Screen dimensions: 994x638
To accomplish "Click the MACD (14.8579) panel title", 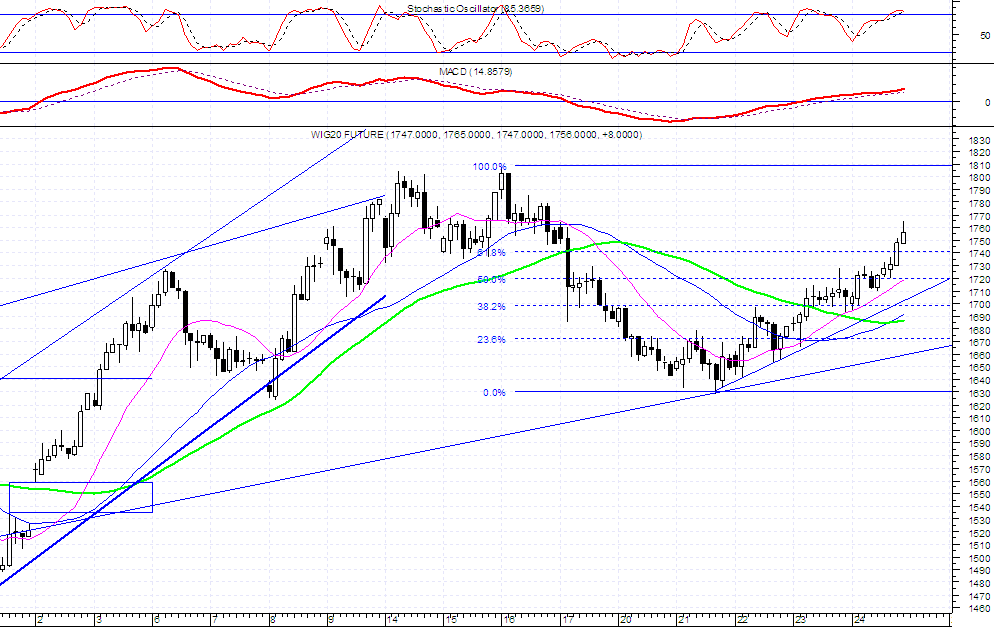I will point(475,72).
